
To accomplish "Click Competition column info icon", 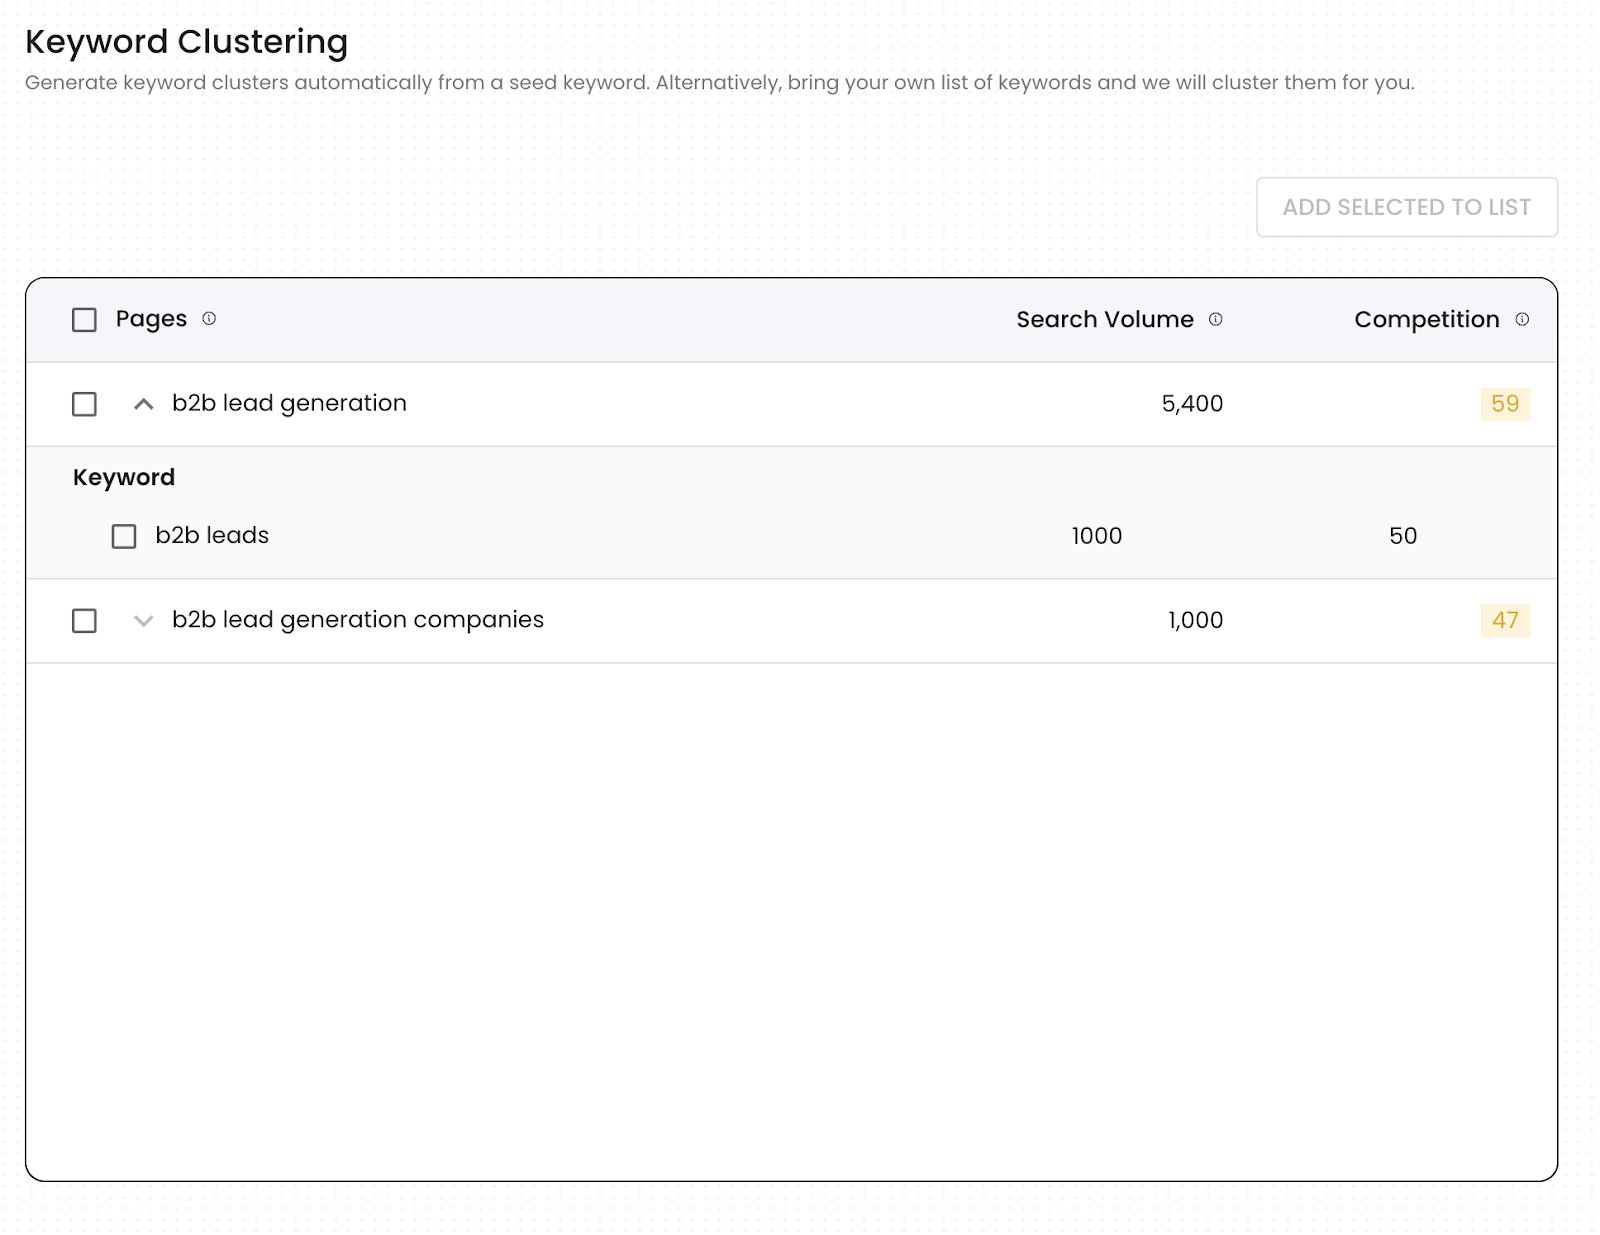I will coord(1522,320).
